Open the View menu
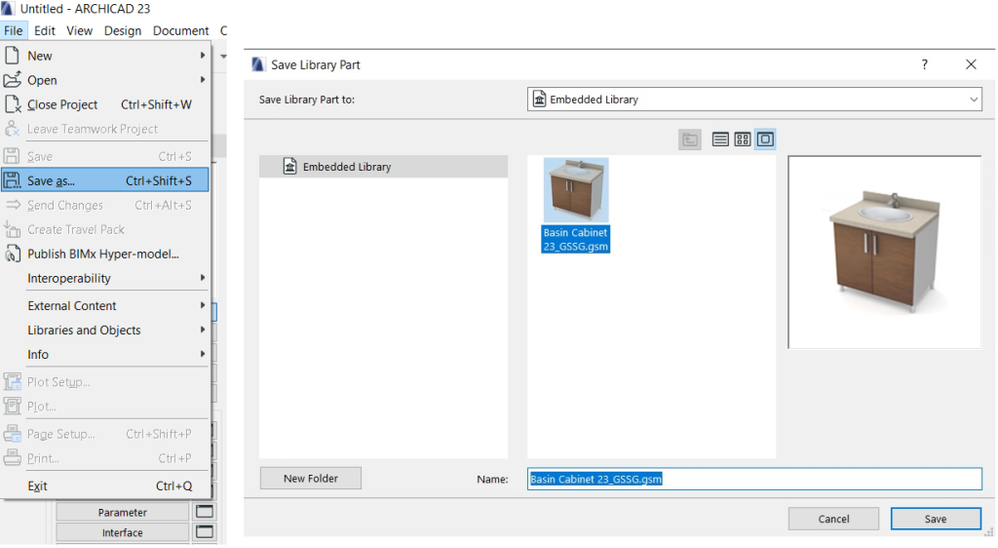The height and width of the screenshot is (548, 998). pyautogui.click(x=80, y=31)
